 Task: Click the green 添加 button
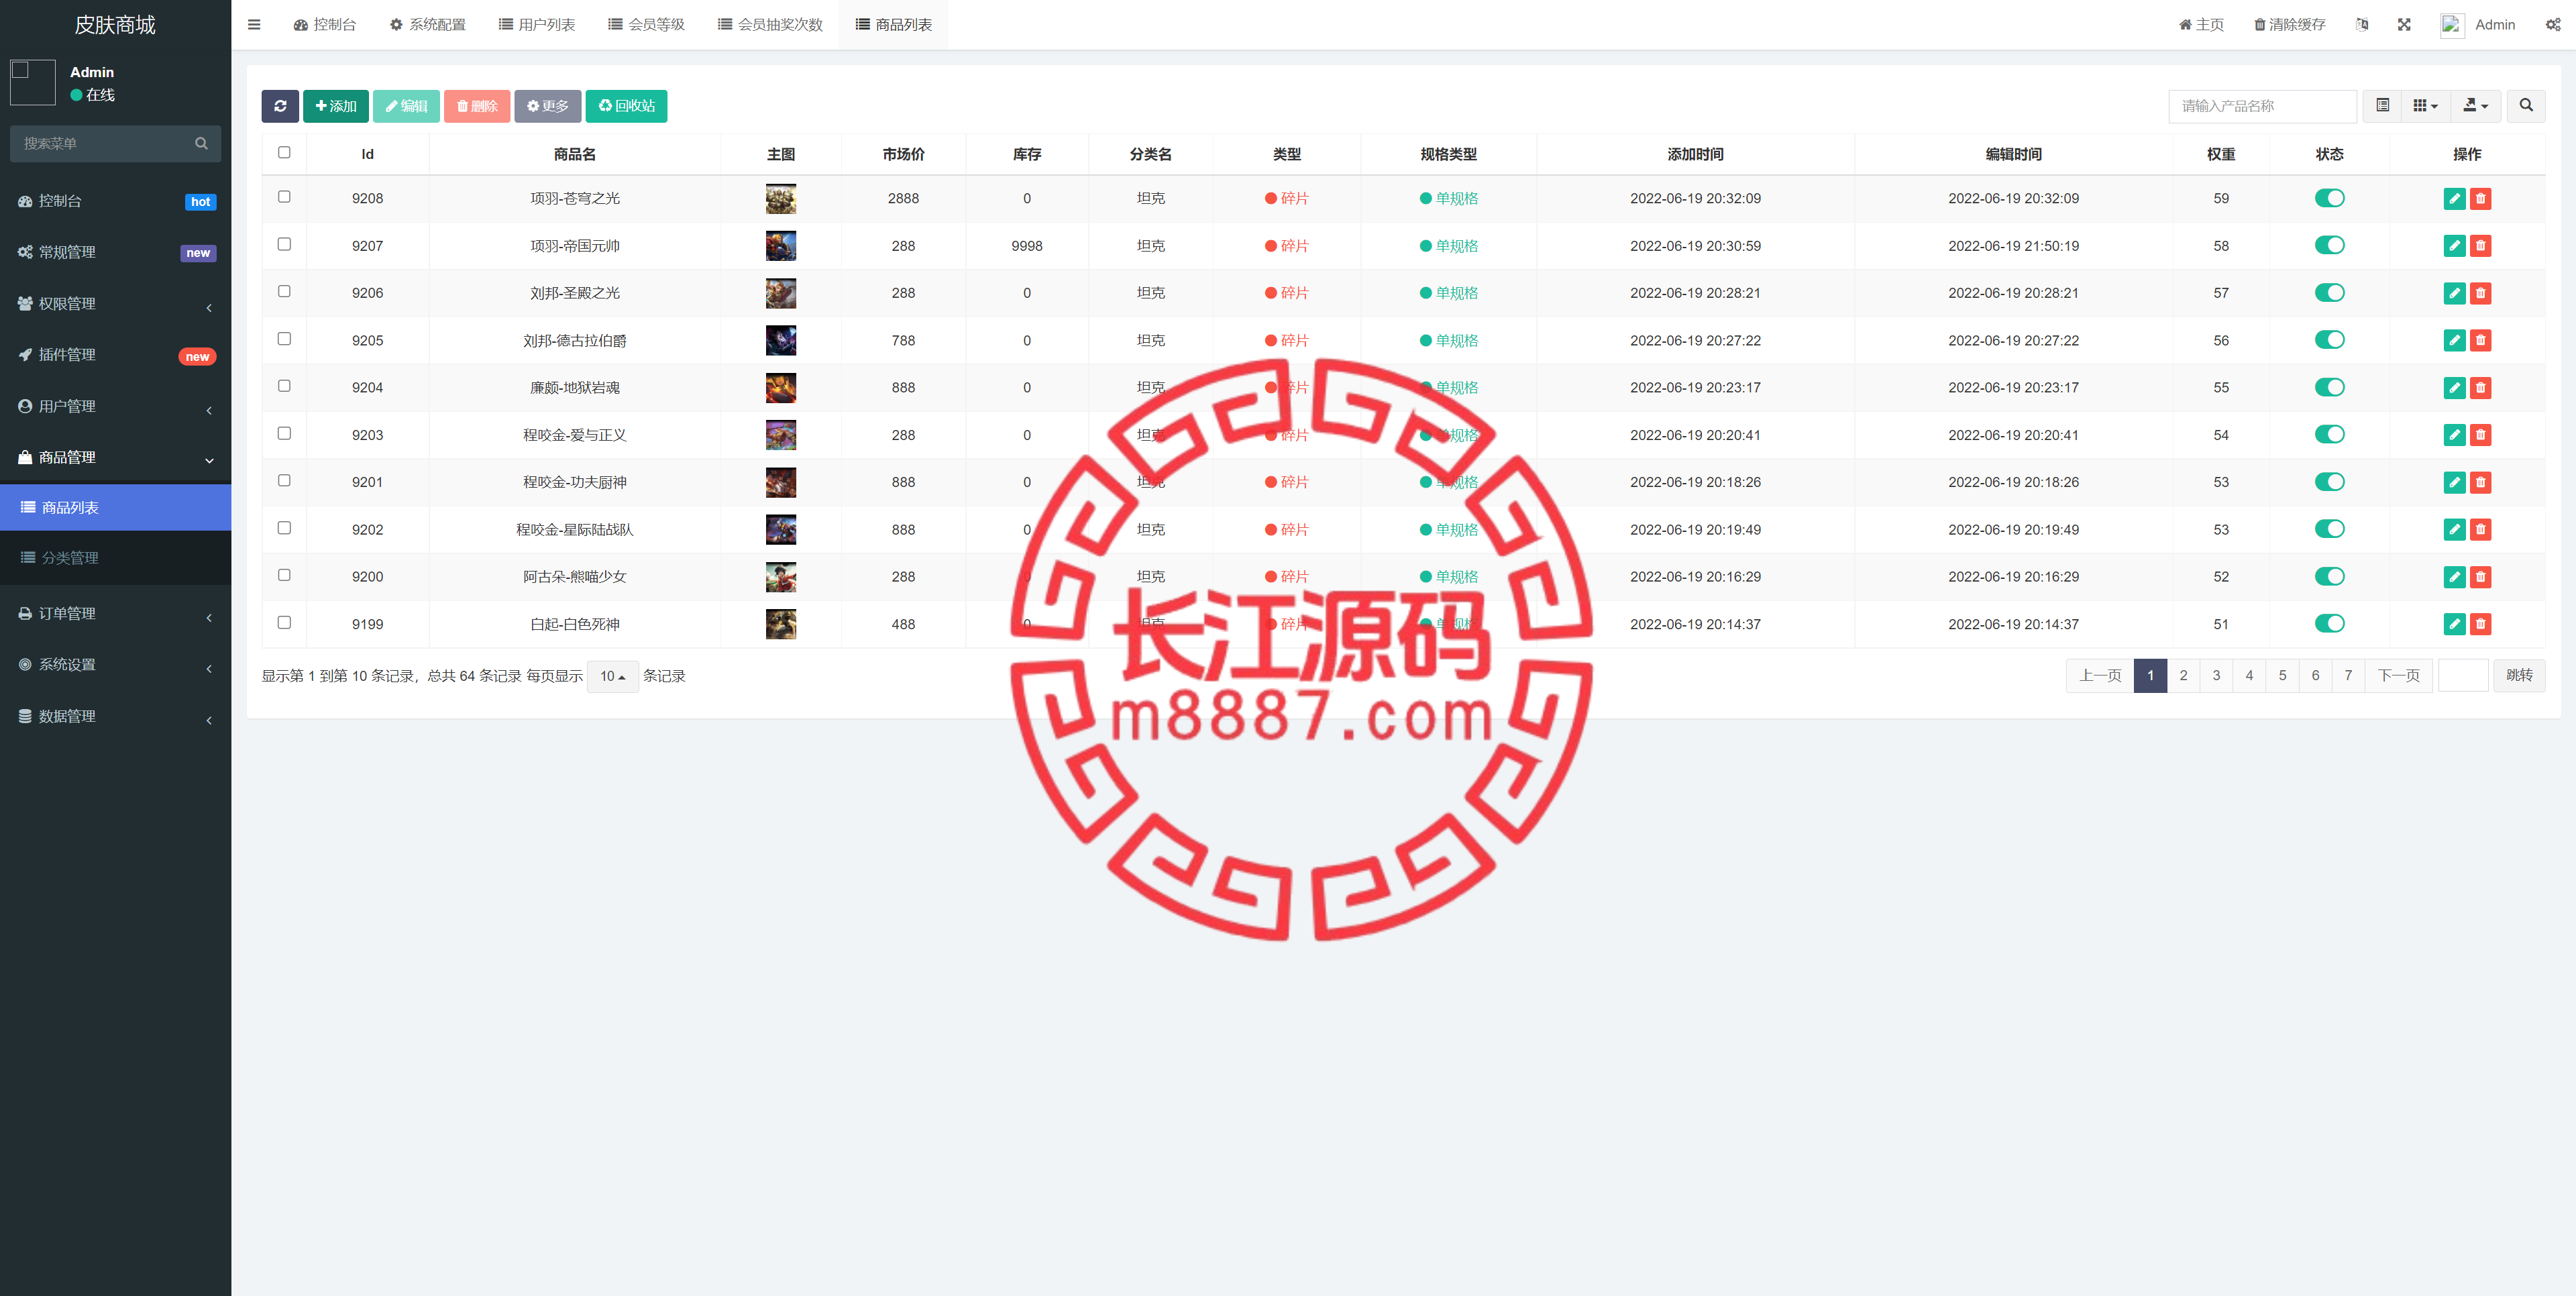pos(336,106)
